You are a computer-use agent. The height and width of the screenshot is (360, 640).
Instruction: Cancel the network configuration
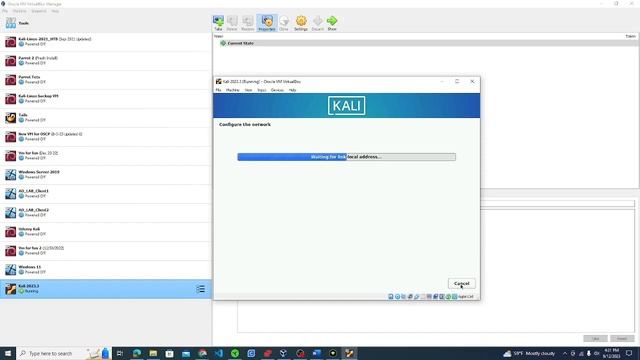coord(462,284)
